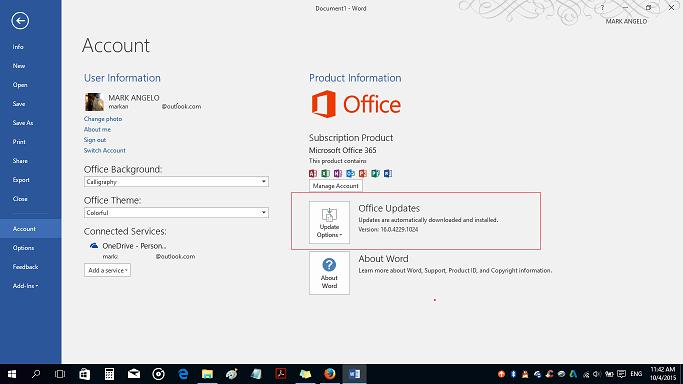Open Task View on the taskbar

60,374
